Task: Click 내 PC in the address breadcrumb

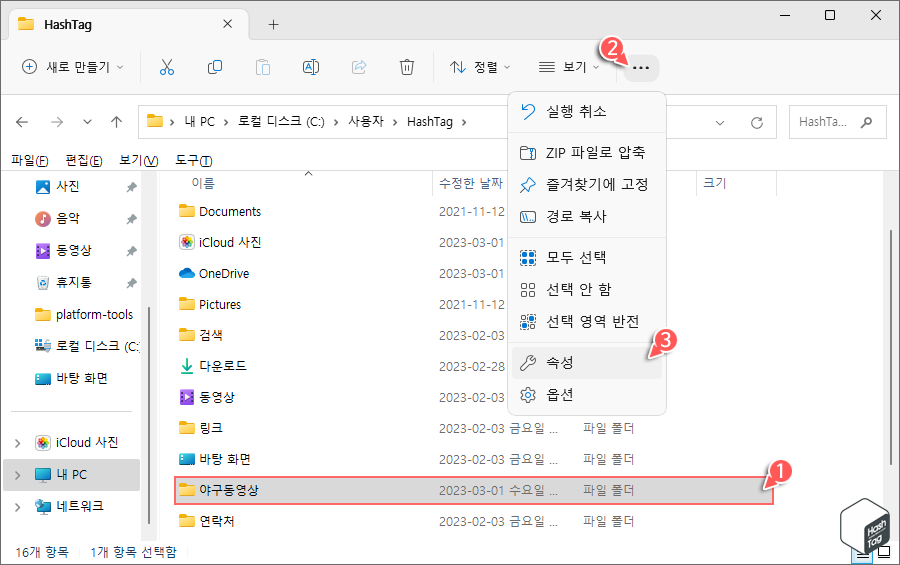Action: click(x=199, y=122)
